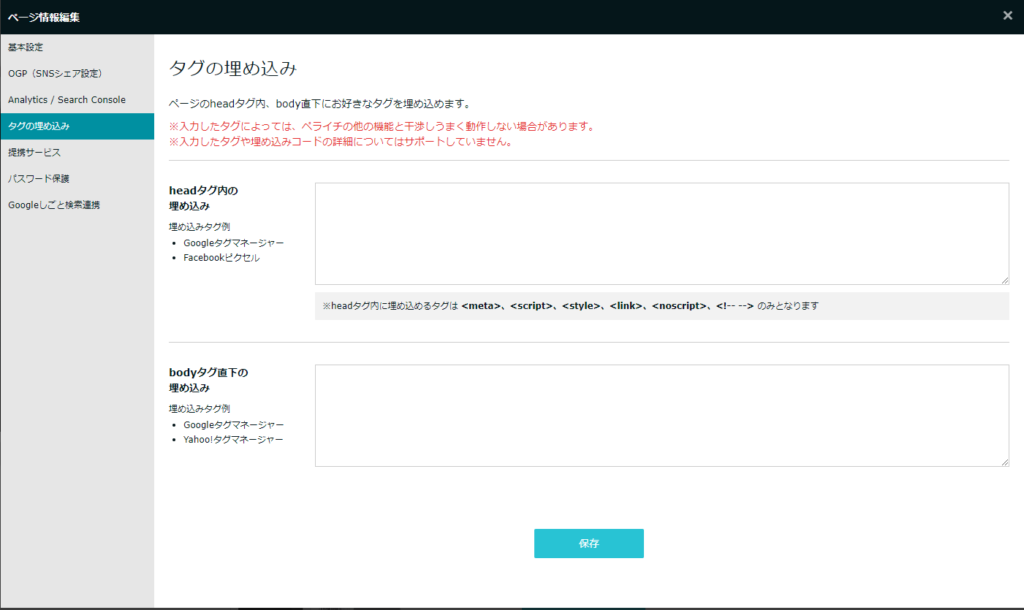Viewport: 1024px width, 610px height.
Task: Open the 提携サービス settings
Action: tap(35, 152)
